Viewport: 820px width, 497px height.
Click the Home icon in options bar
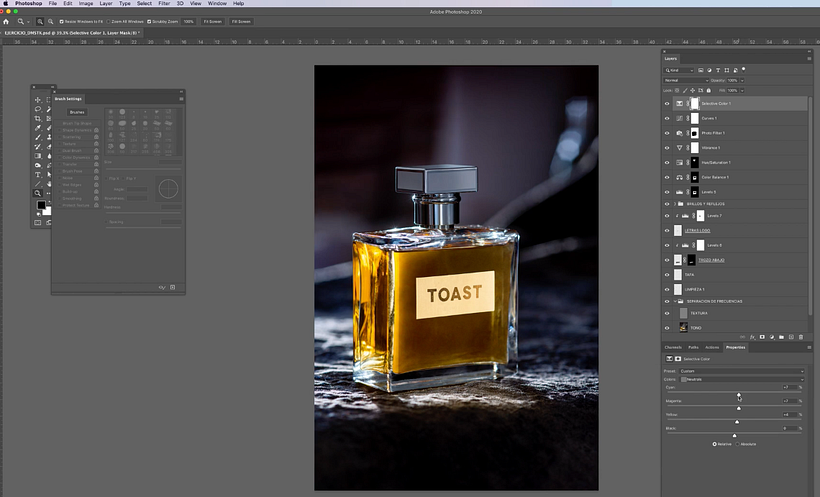(6, 20)
